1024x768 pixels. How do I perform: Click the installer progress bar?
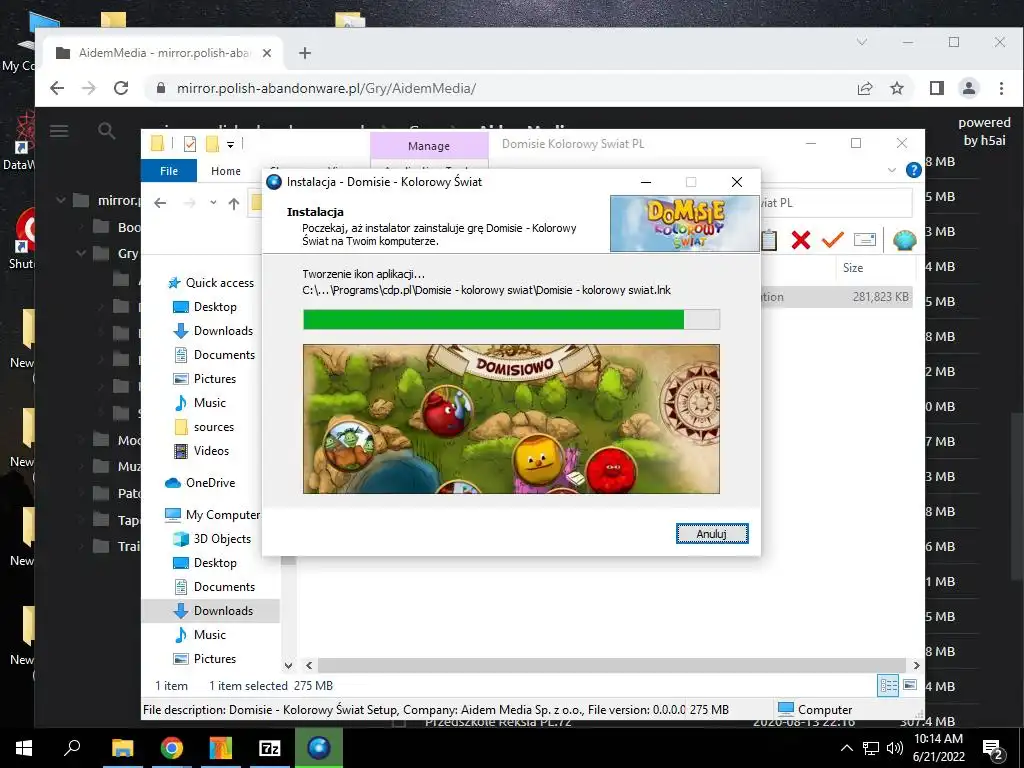pos(511,319)
